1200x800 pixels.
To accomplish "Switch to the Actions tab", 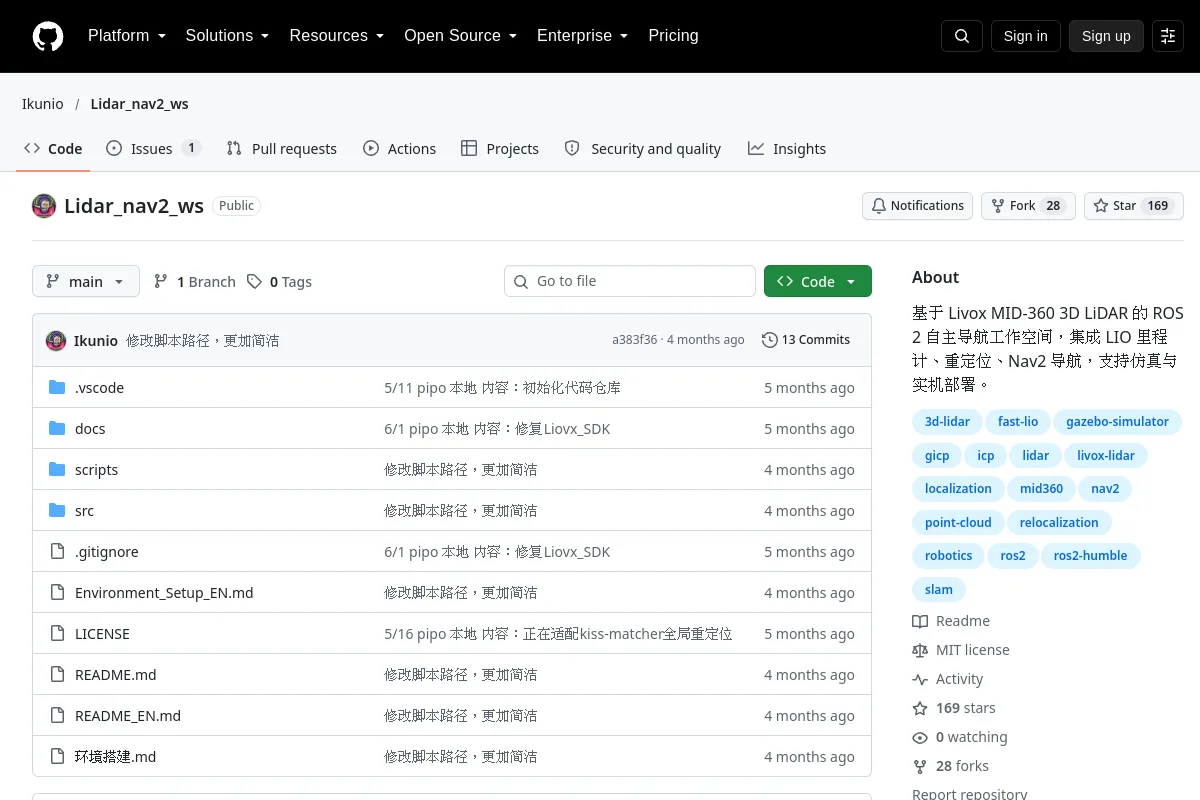I will click(x=399, y=148).
